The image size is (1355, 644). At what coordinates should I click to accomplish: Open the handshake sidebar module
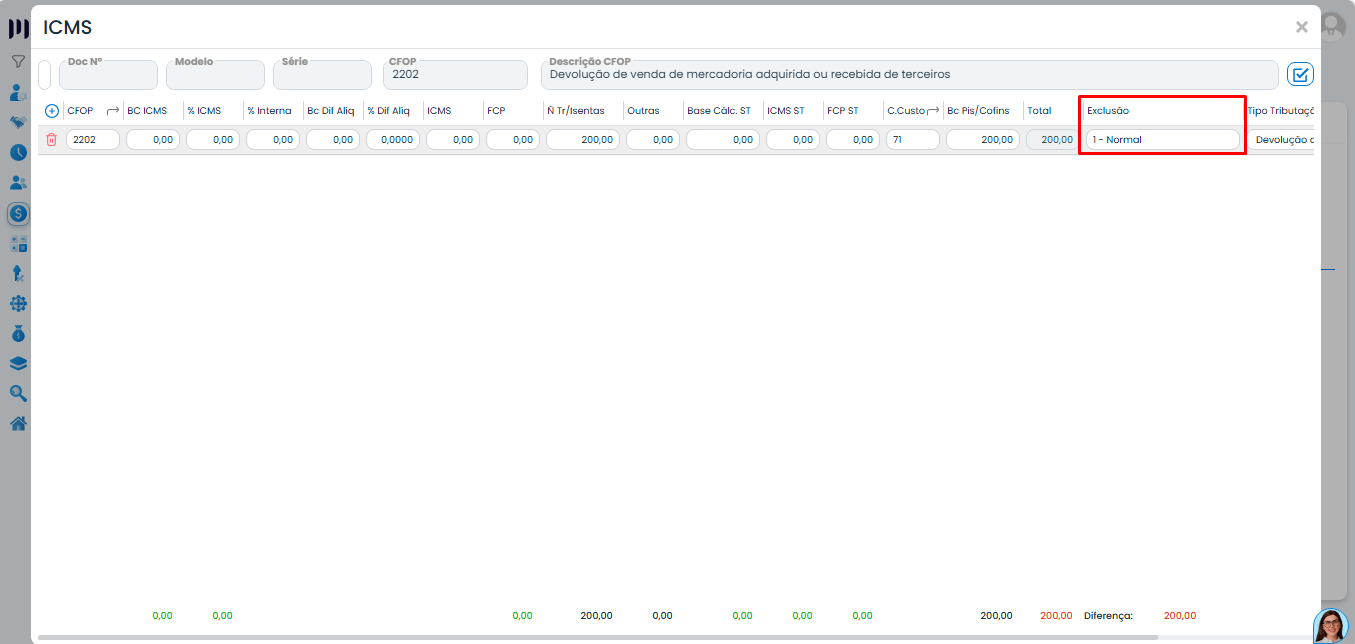pyautogui.click(x=18, y=122)
